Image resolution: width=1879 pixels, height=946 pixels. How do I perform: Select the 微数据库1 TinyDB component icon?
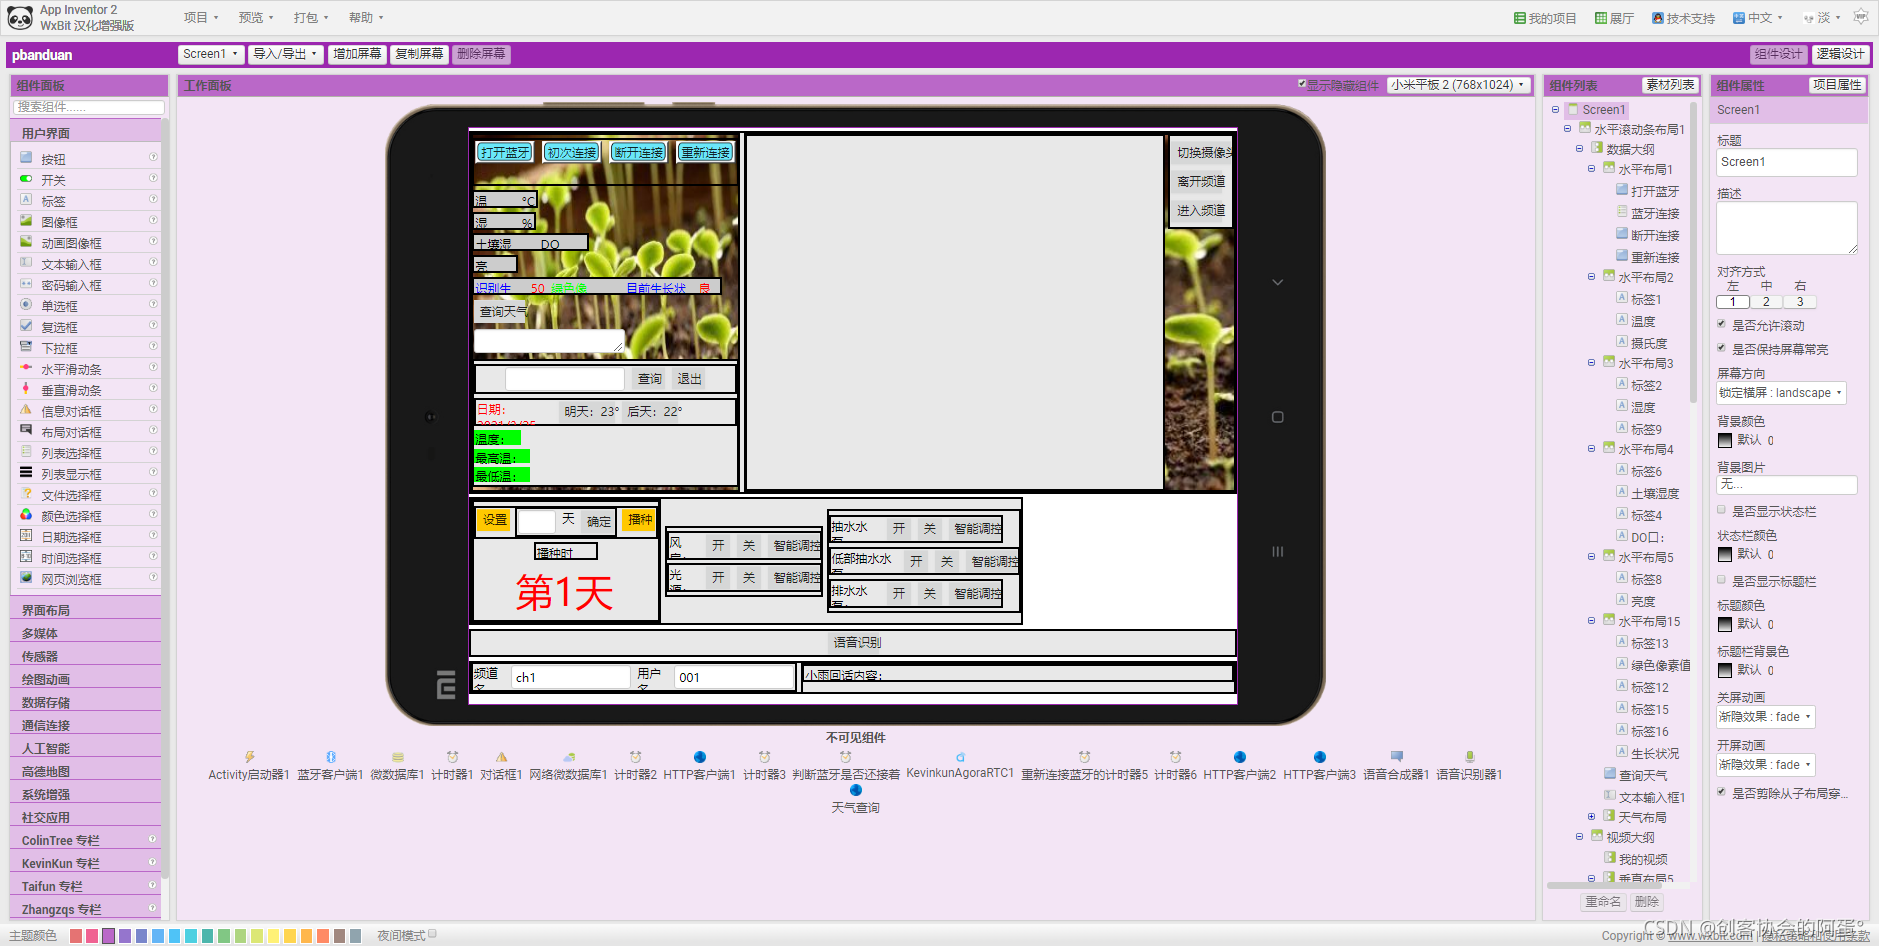coord(397,757)
